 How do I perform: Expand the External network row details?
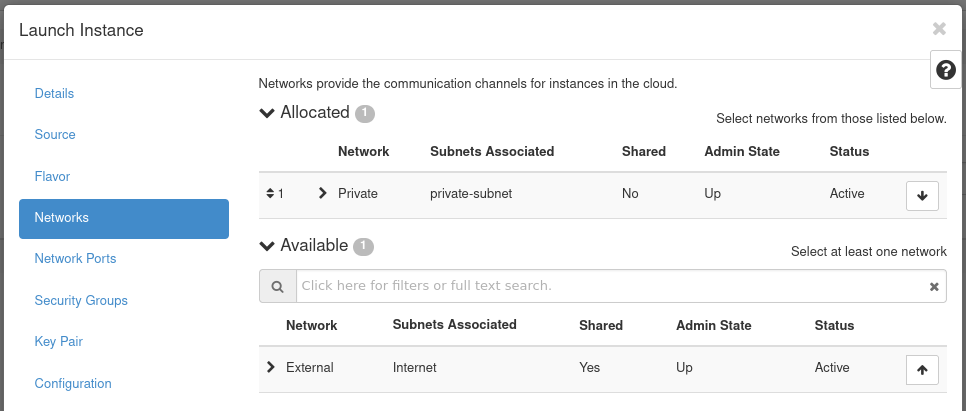pos(270,367)
